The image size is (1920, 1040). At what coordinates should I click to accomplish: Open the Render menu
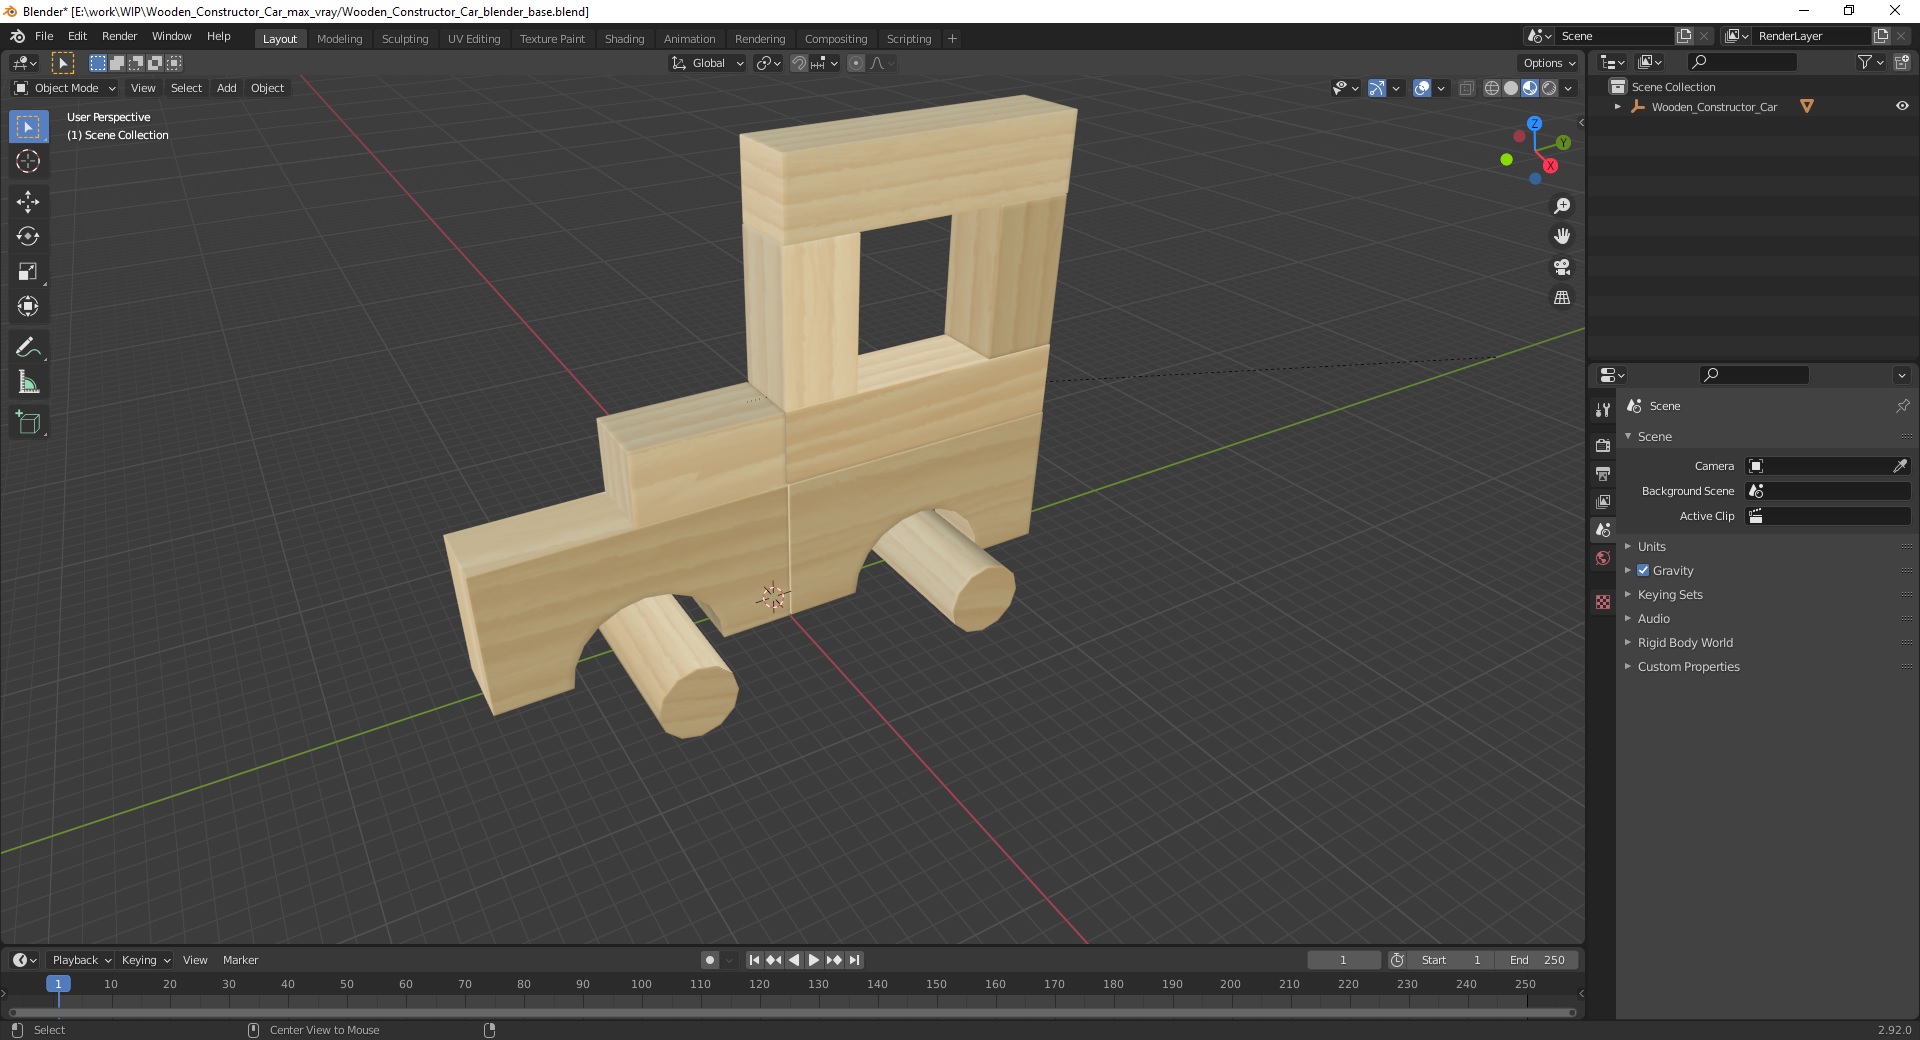(119, 36)
